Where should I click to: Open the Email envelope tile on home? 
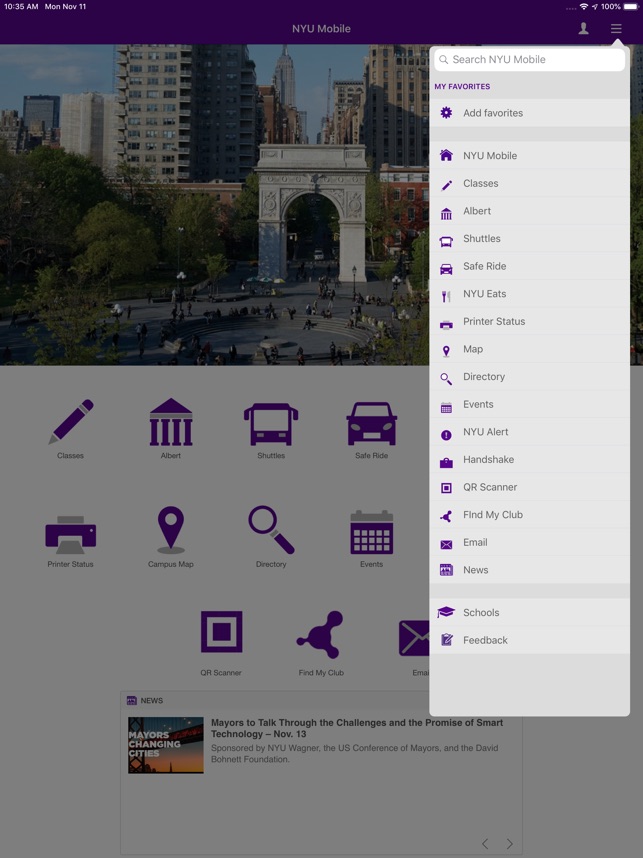click(x=415, y=647)
